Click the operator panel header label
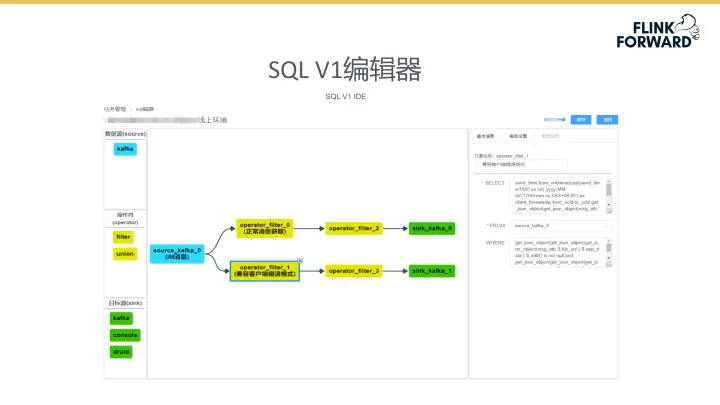Screen dimensions: 720x405 (x=125, y=219)
